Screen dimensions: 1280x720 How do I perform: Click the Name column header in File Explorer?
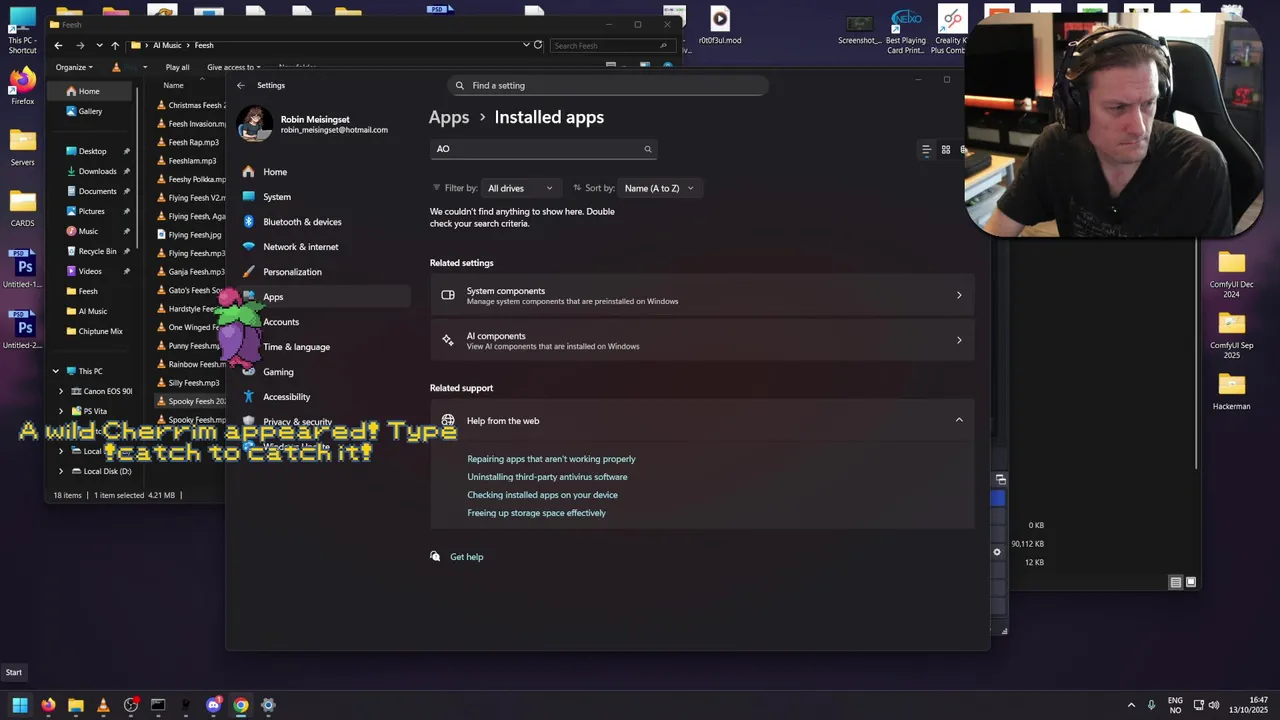point(174,85)
